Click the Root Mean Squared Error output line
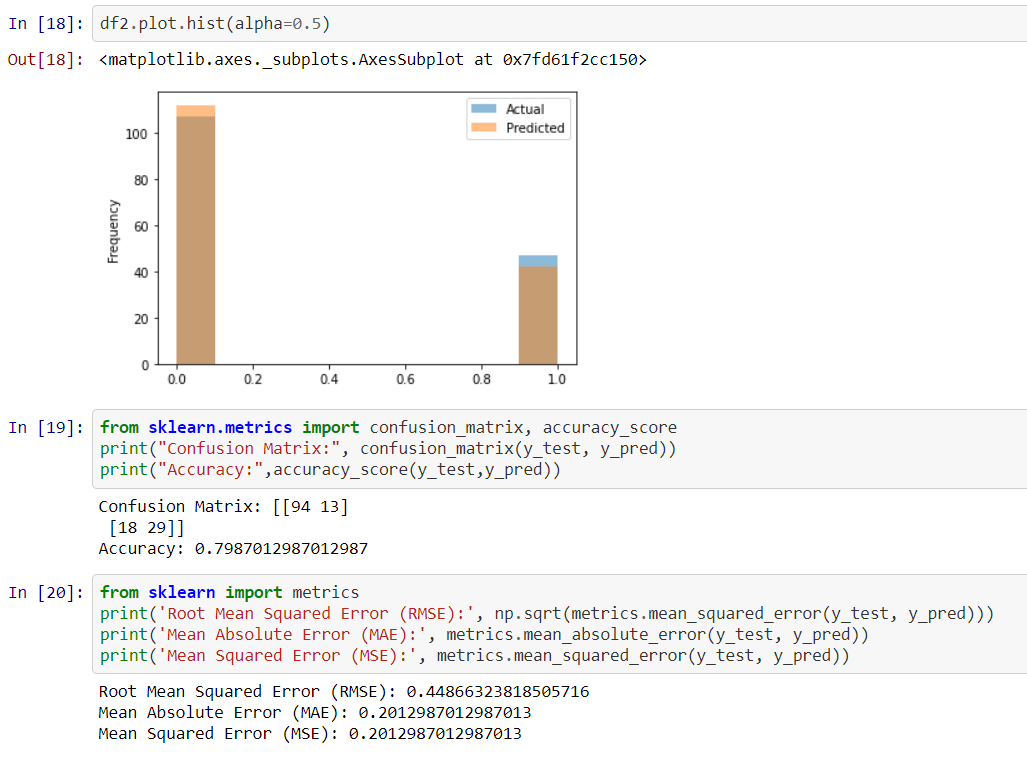Image resolution: width=1027 pixels, height=766 pixels. tap(344, 692)
